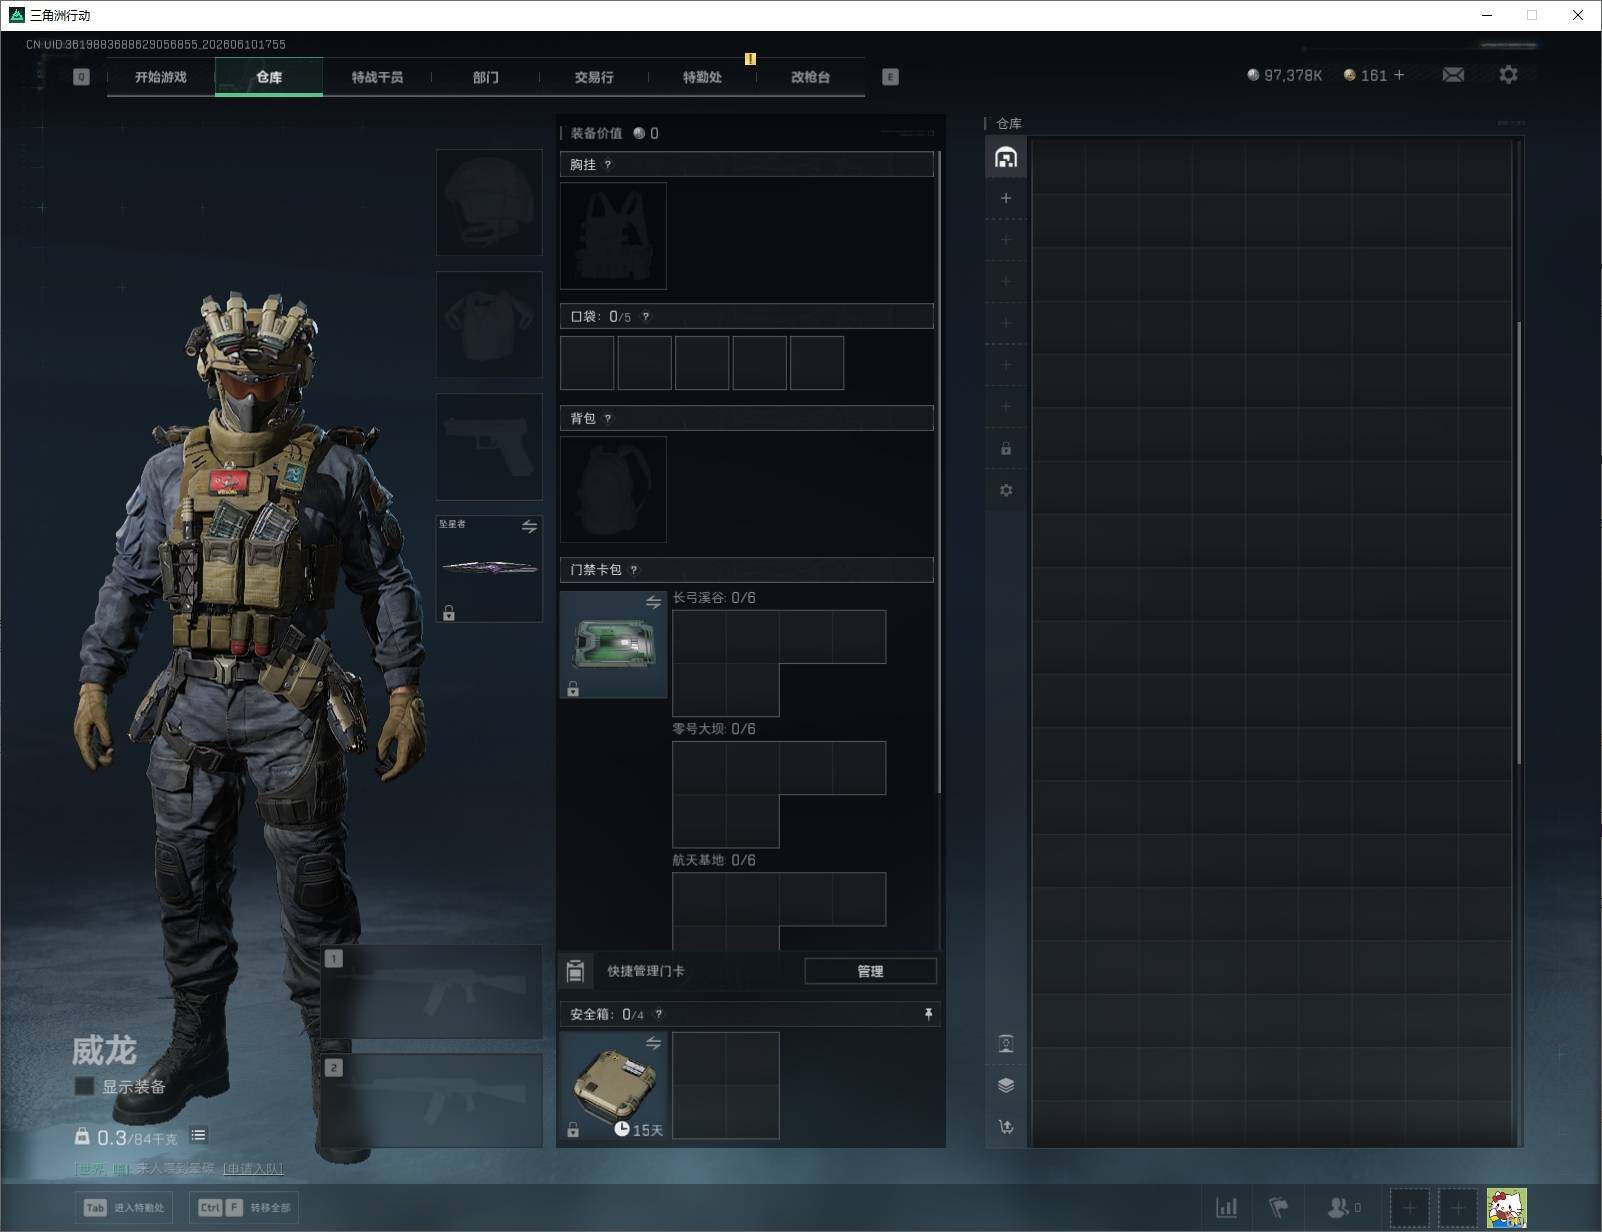The height and width of the screenshot is (1232, 1602).
Task: Click the 97,378K currency balance
Action: [x=1285, y=75]
